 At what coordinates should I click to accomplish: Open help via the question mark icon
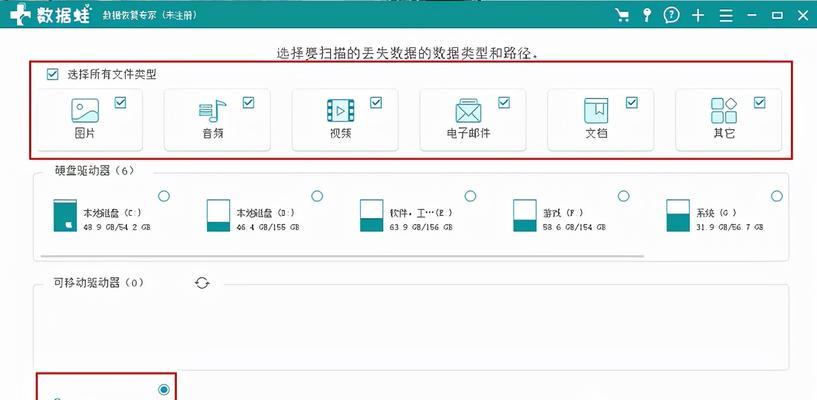(x=672, y=15)
